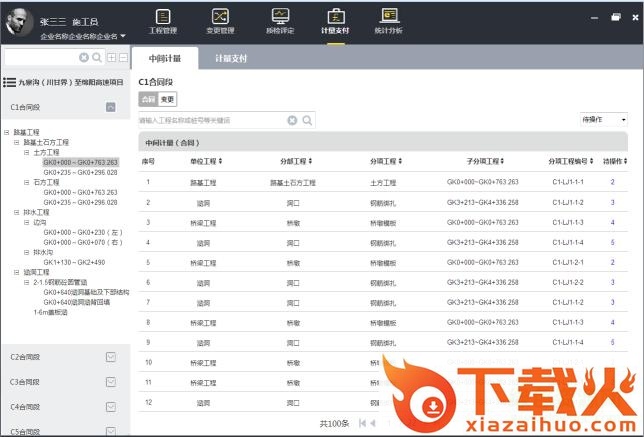
Task: Click the search magnifier in the left sidebar
Action: pyautogui.click(x=97, y=58)
